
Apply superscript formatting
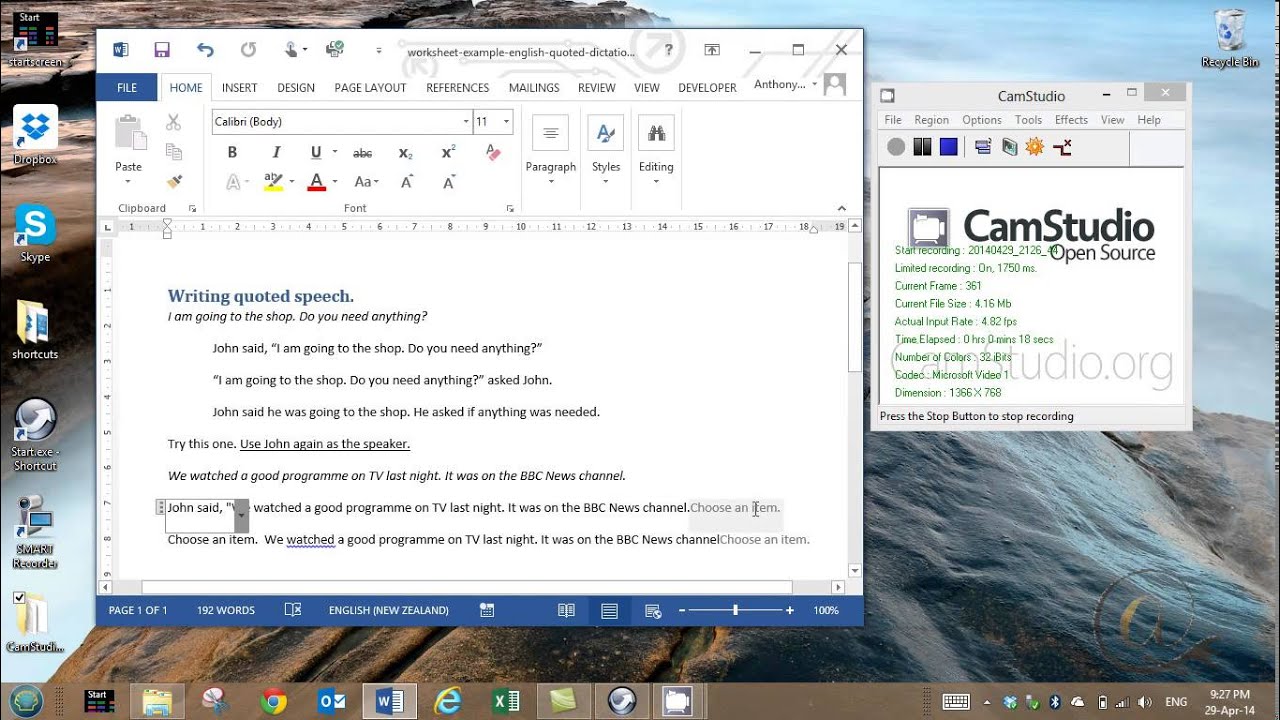pyautogui.click(x=448, y=153)
